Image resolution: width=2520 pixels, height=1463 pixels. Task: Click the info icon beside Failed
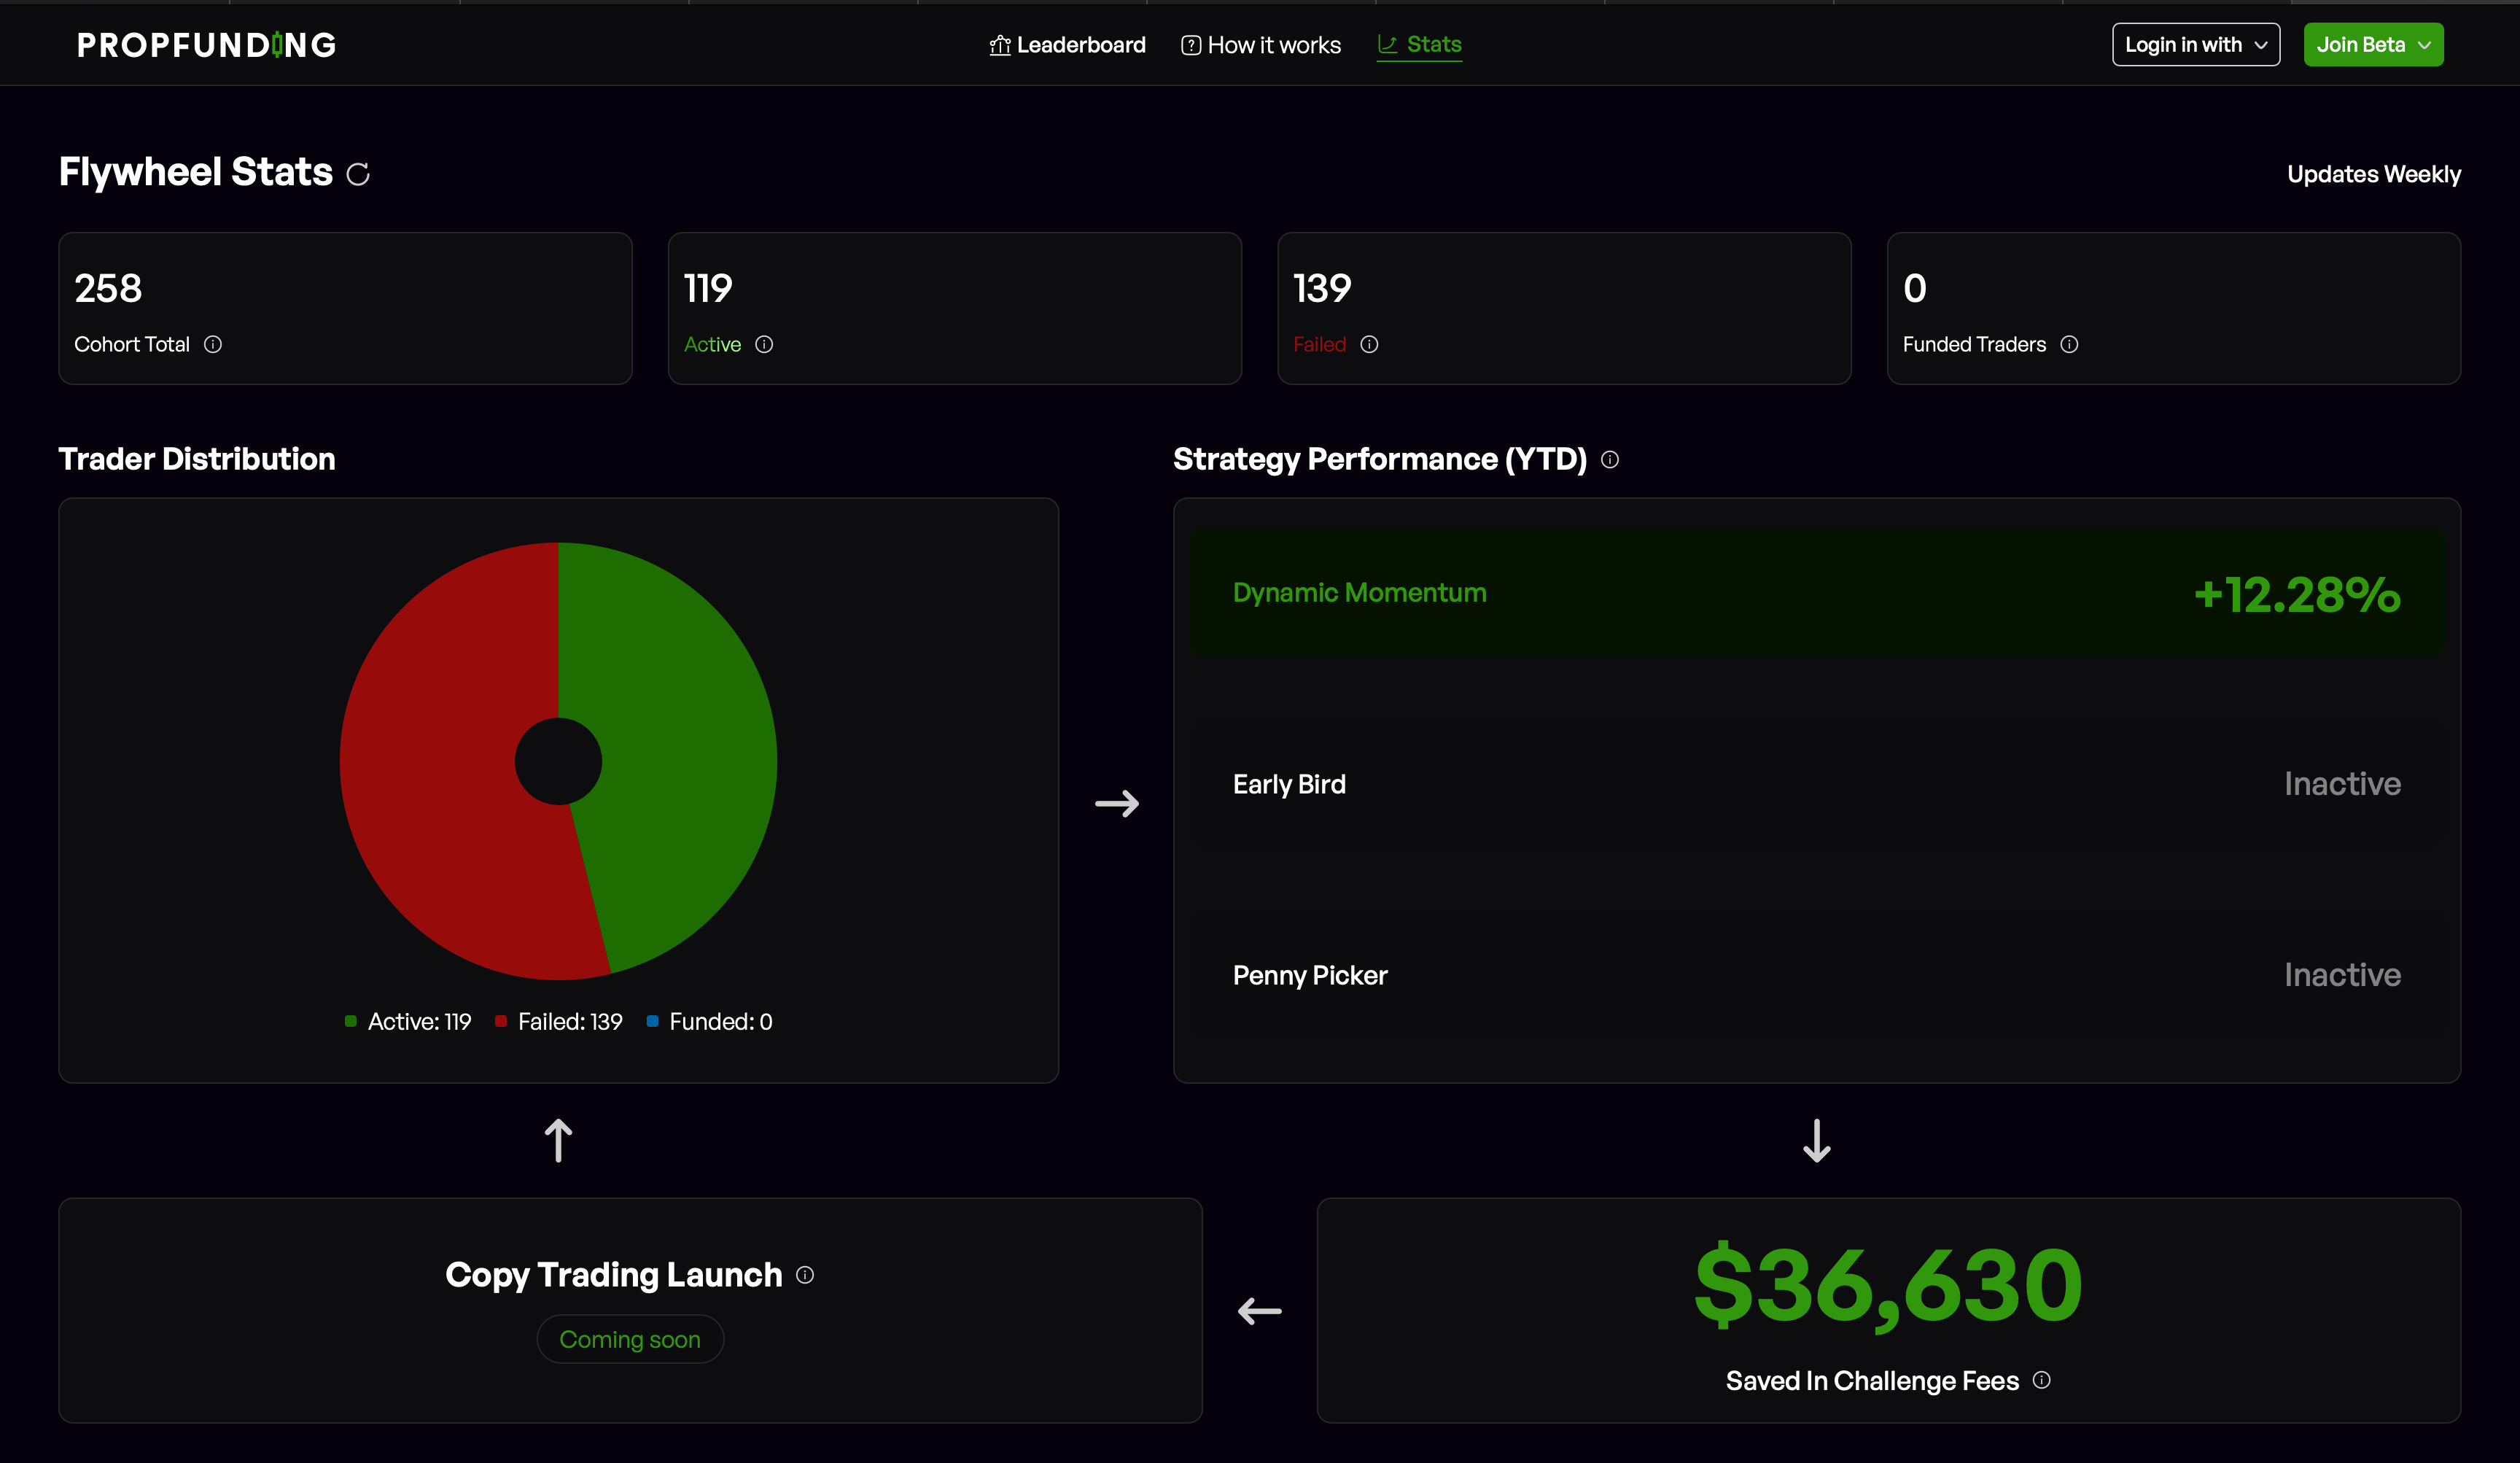(x=1369, y=344)
